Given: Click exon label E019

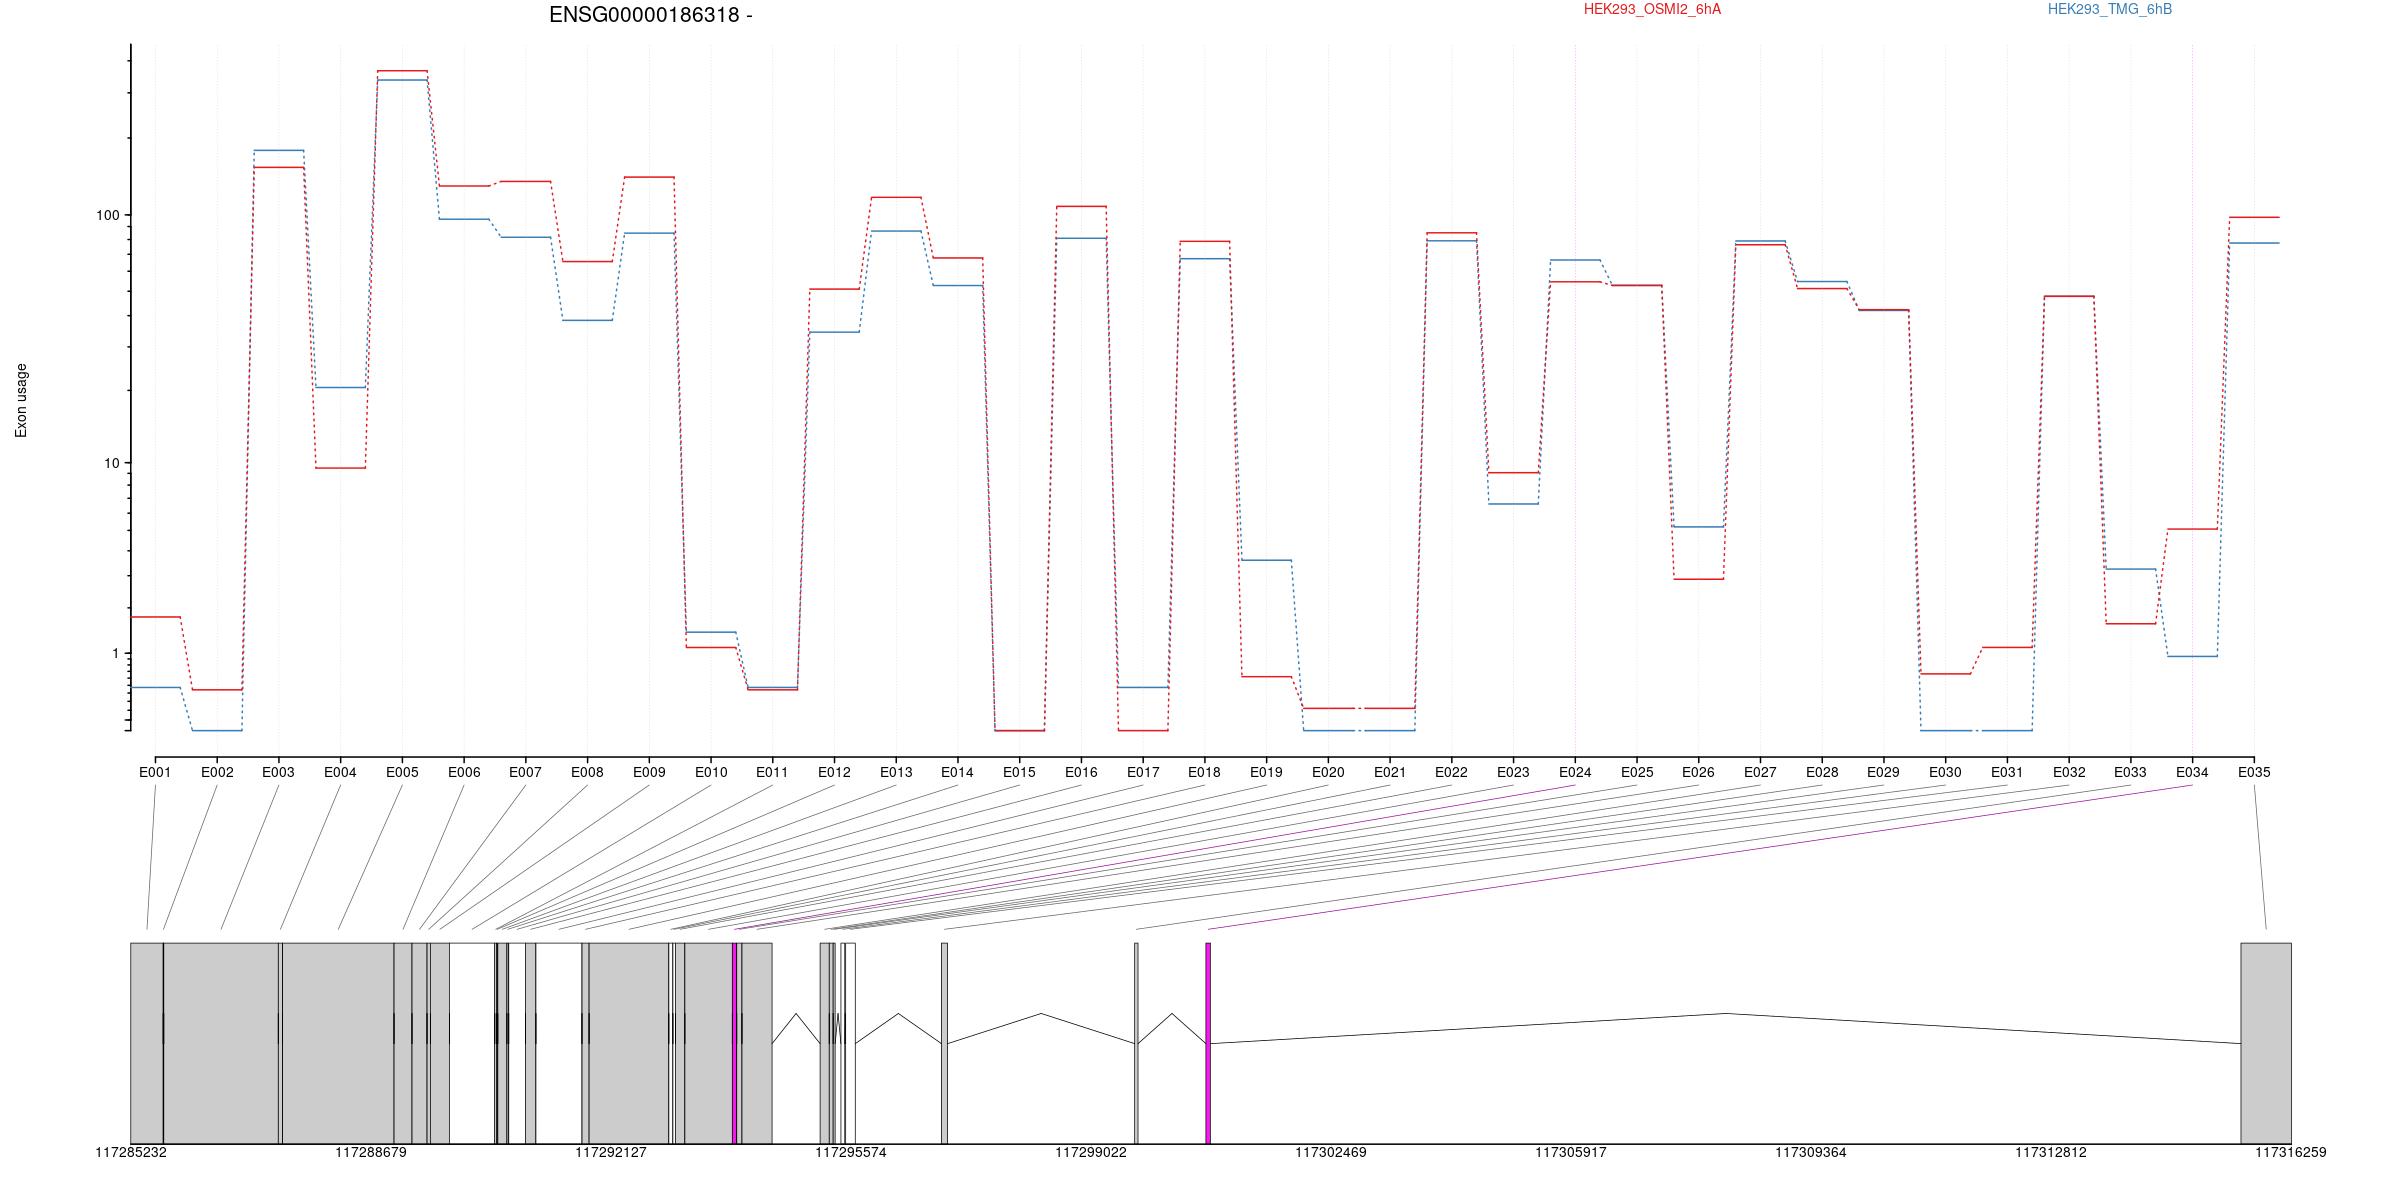Looking at the screenshot, I should point(1266,772).
